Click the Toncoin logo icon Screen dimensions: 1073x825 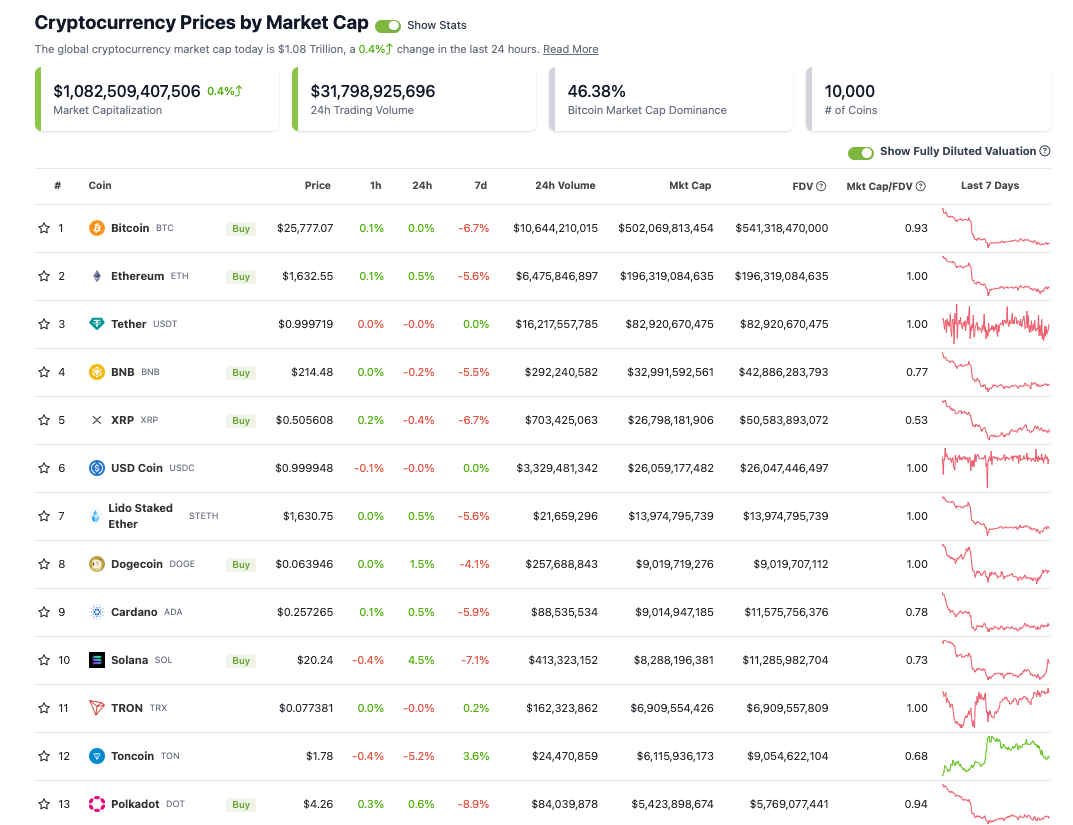(97, 756)
